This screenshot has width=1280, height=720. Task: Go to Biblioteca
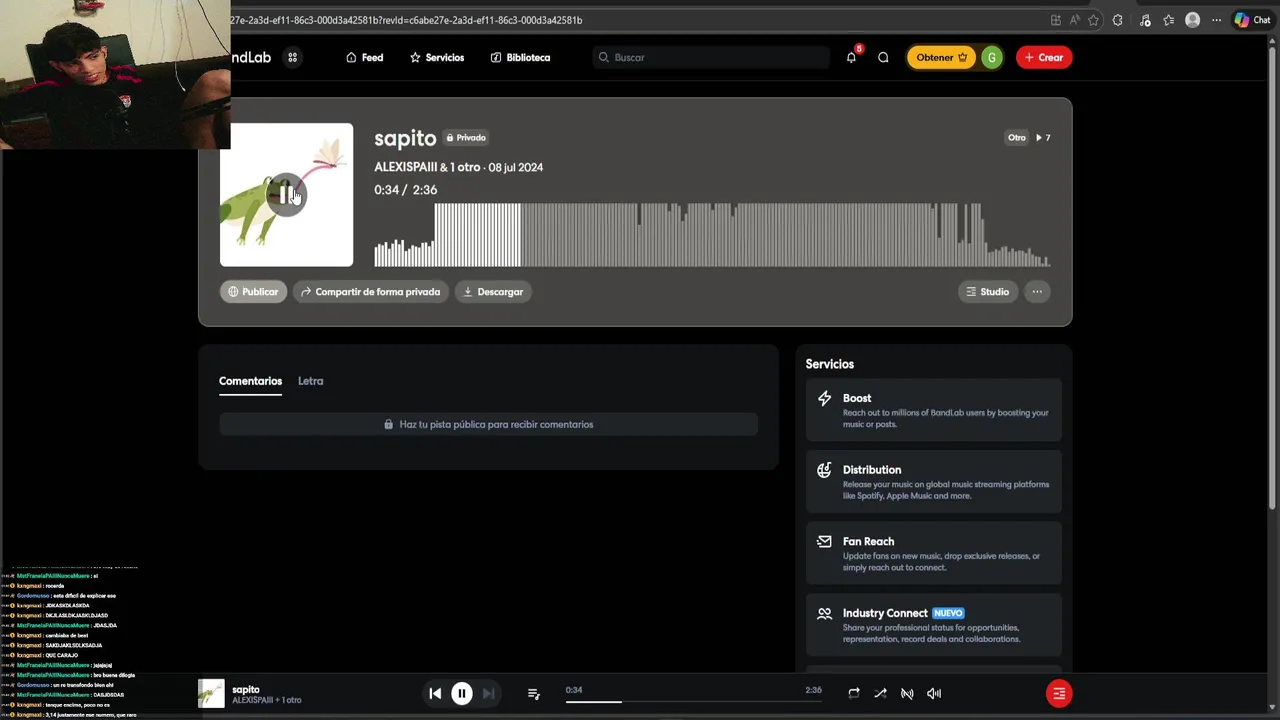pyautogui.click(x=520, y=57)
